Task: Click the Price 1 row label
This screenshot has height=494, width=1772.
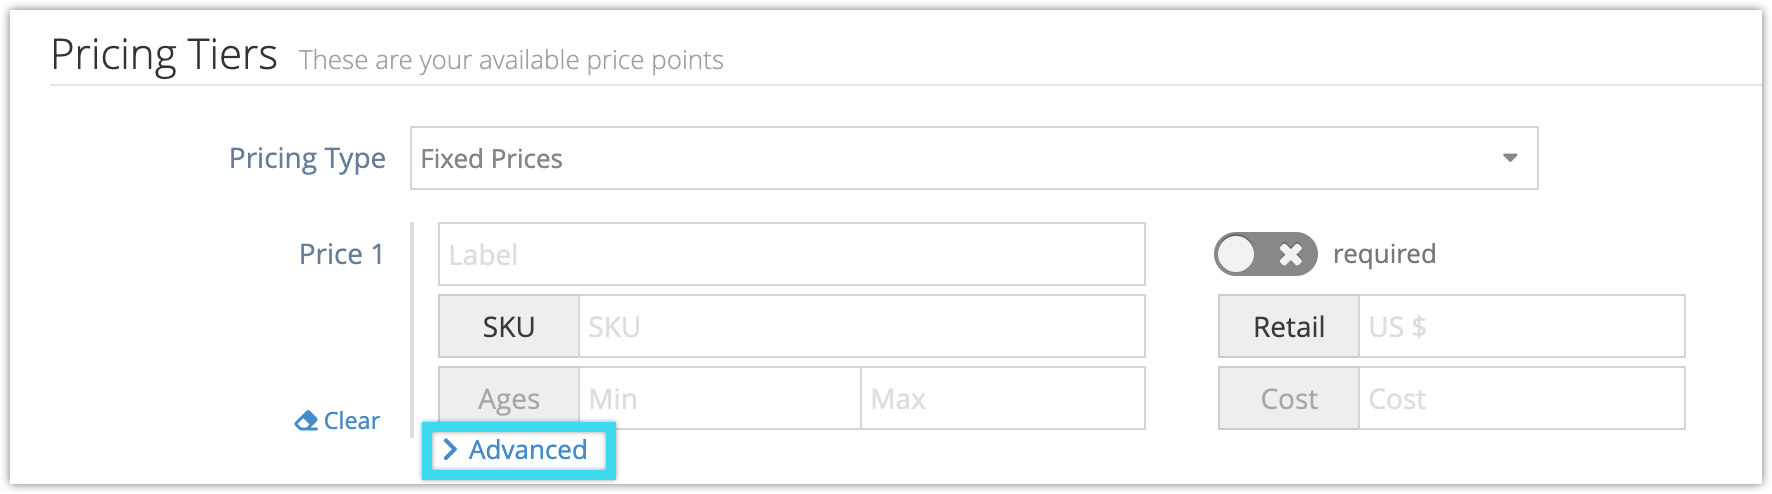Action: tap(341, 254)
